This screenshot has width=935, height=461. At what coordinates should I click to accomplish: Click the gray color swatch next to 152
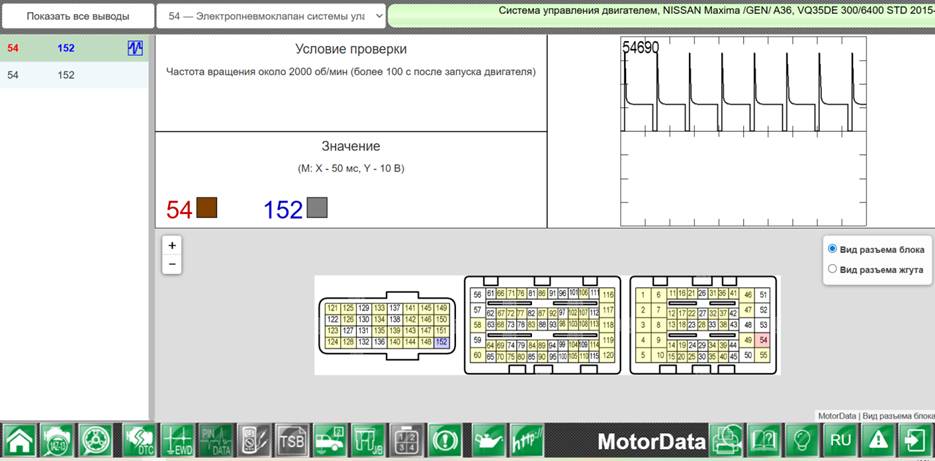[x=317, y=208]
